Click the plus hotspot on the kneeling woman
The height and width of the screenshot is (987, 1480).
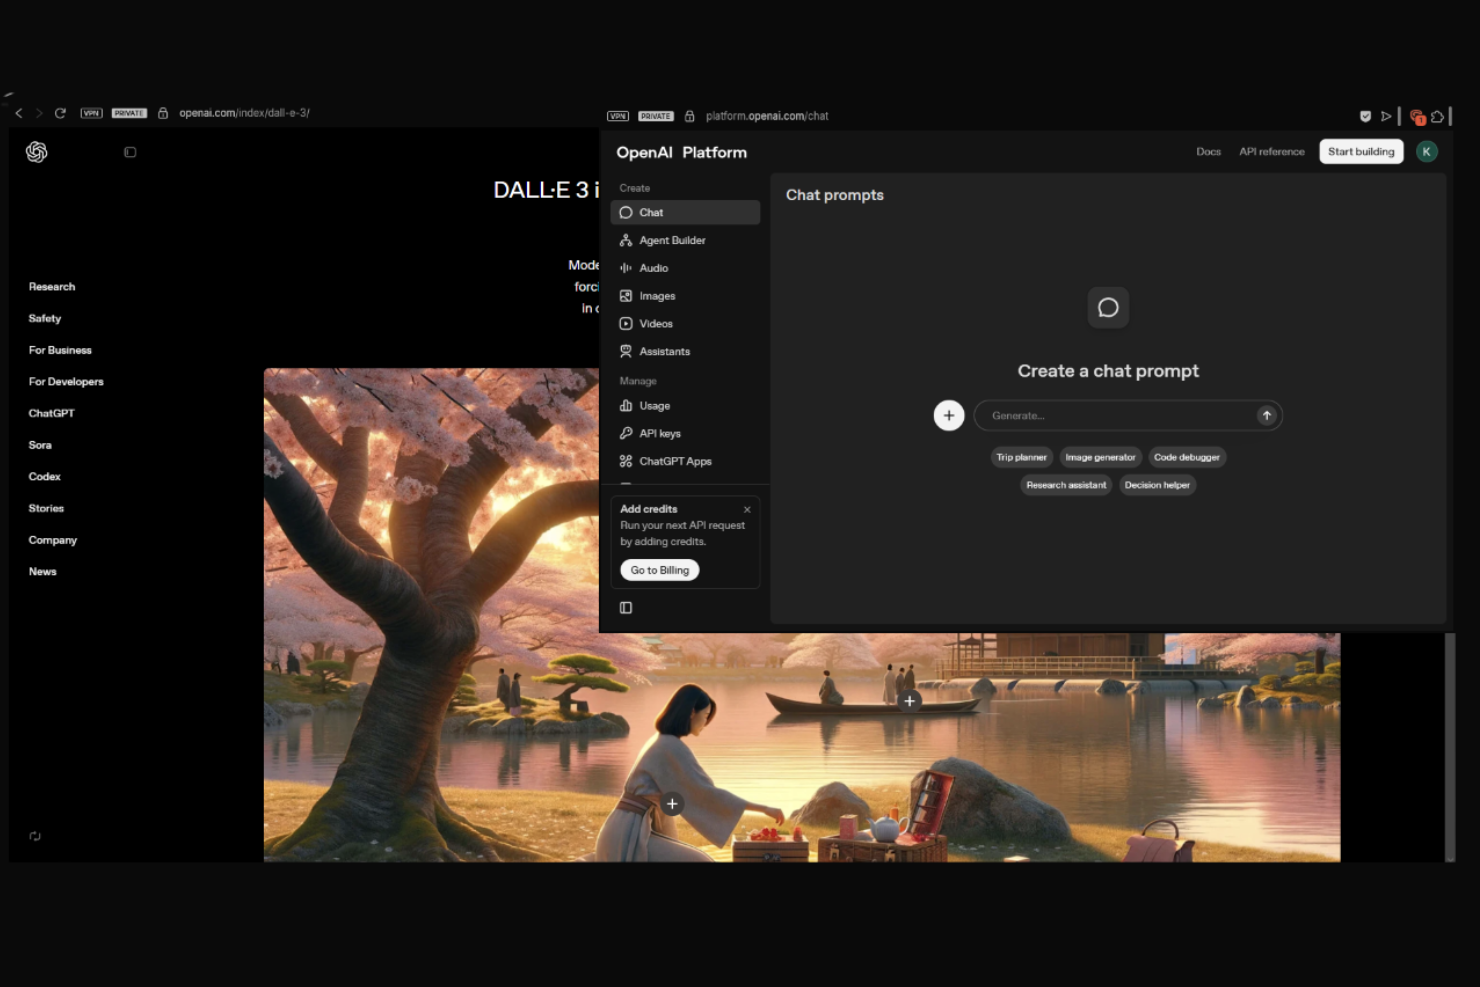(672, 803)
